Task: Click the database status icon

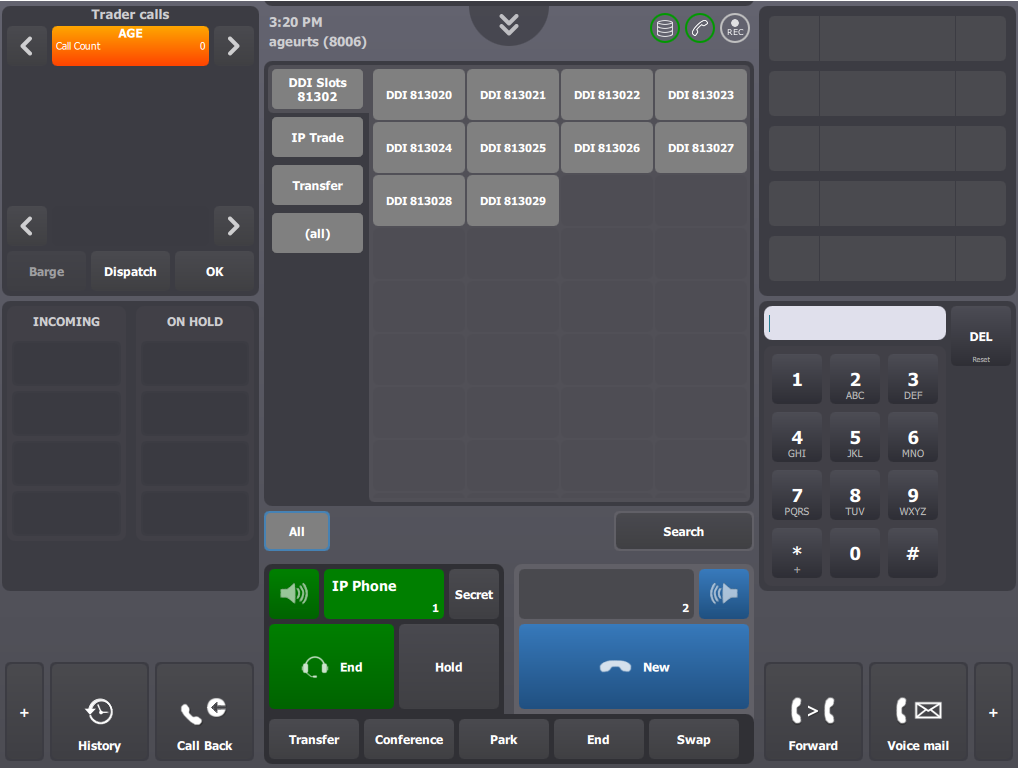Action: click(665, 29)
